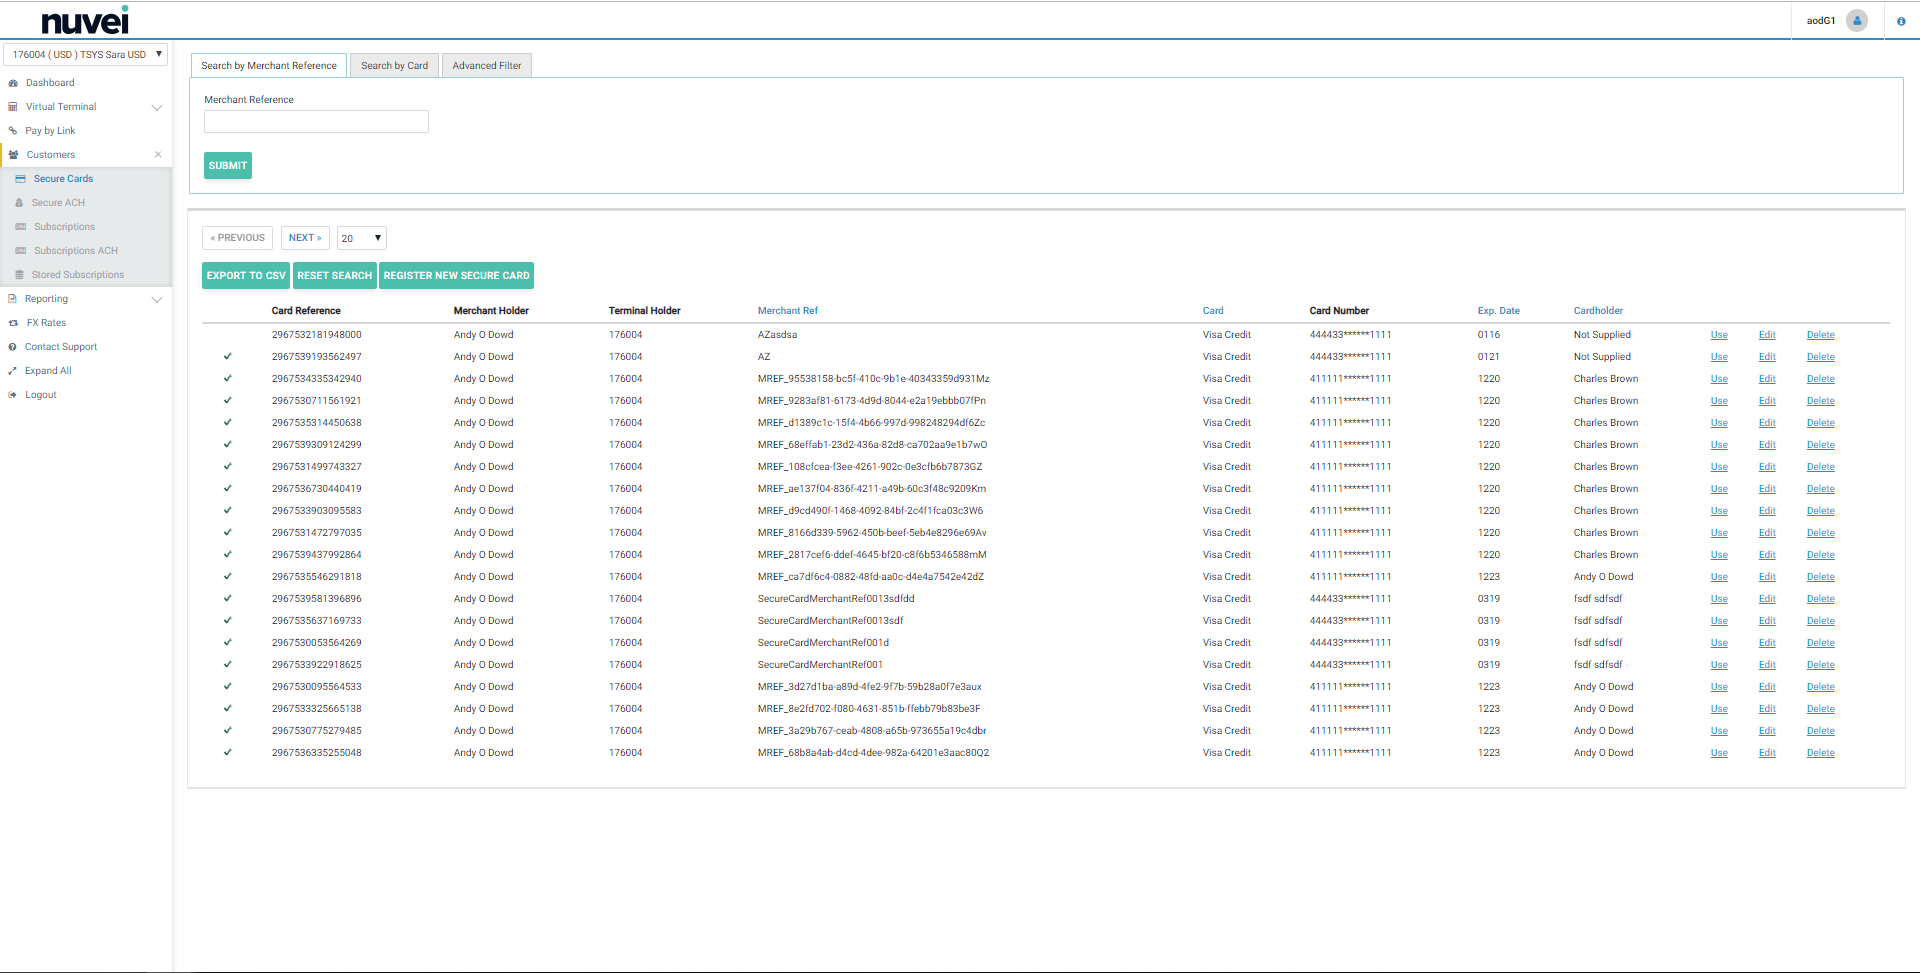The height and width of the screenshot is (973, 1920).
Task: Click the FX Rates exchange icon
Action: pyautogui.click(x=13, y=323)
